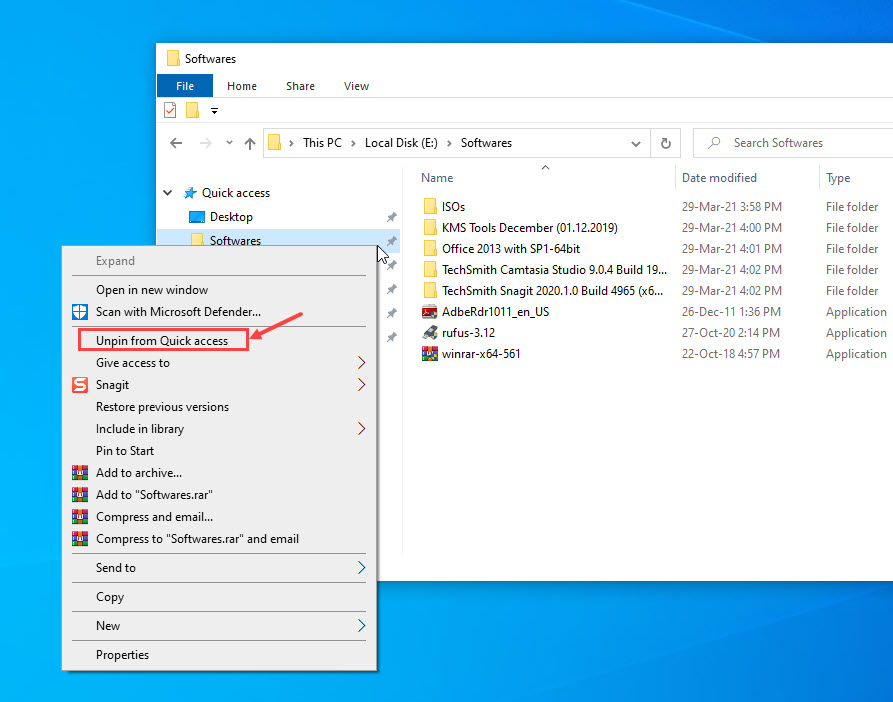Screen dimensions: 893x702
Task: Open the Recent locations dropdown arrow
Action: click(229, 143)
